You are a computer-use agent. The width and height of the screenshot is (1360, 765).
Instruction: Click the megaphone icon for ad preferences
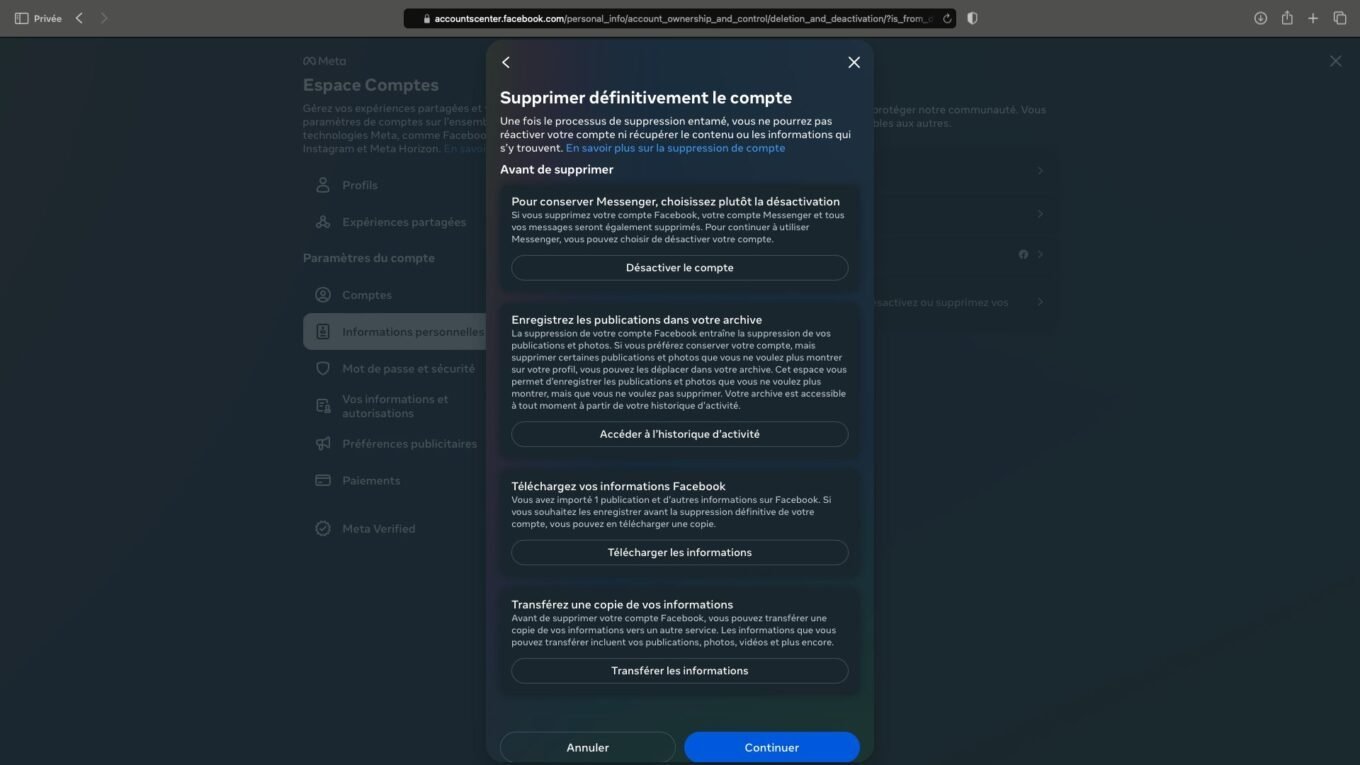(323, 444)
